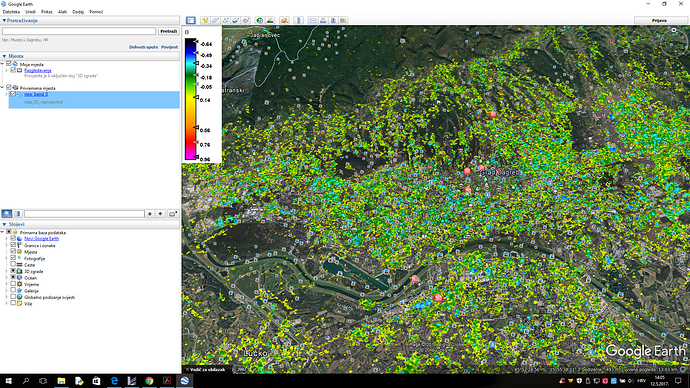
Task: Click the Pretraži search button
Action: click(169, 31)
